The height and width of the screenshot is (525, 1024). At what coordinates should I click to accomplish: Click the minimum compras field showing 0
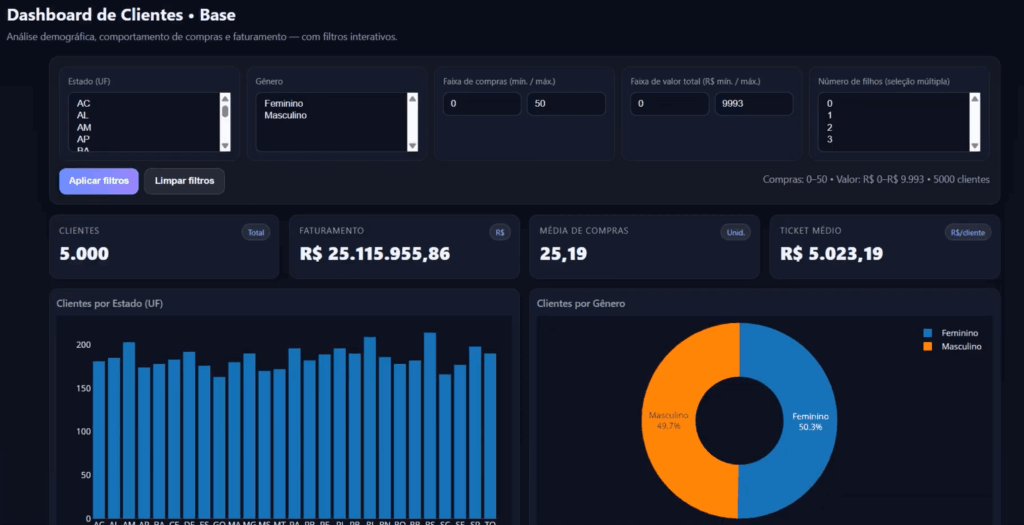(x=482, y=104)
